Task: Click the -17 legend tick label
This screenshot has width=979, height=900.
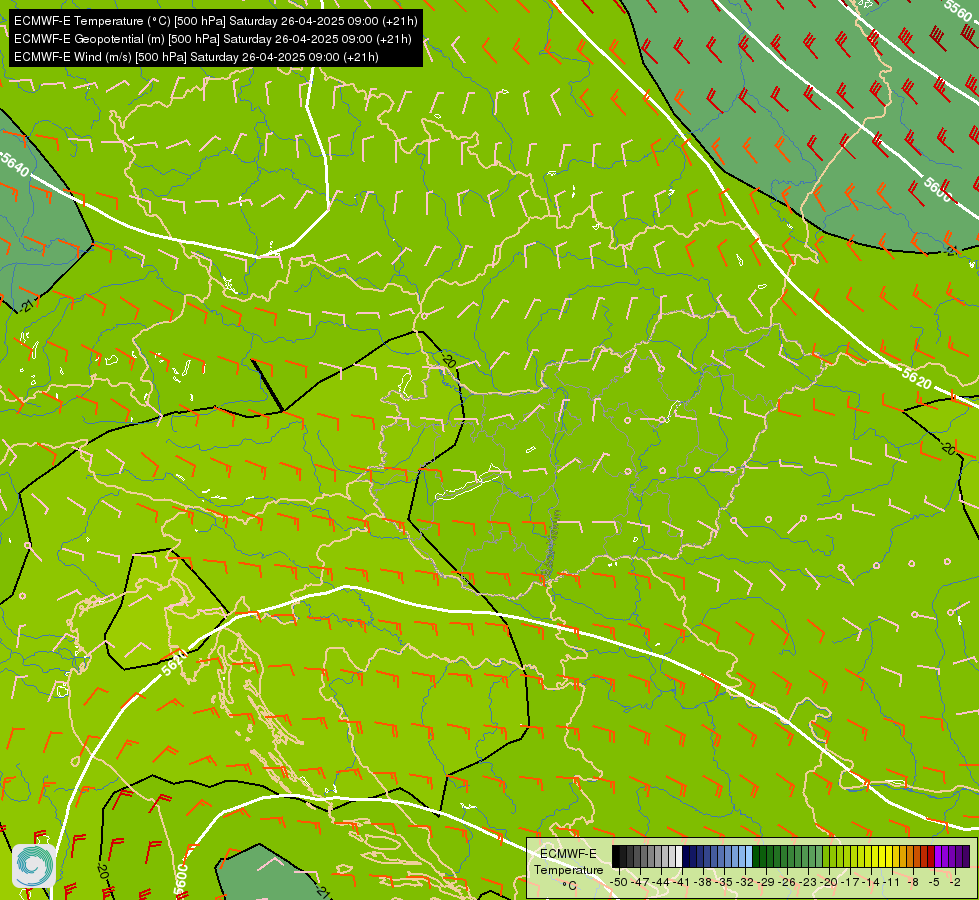Action: click(850, 882)
